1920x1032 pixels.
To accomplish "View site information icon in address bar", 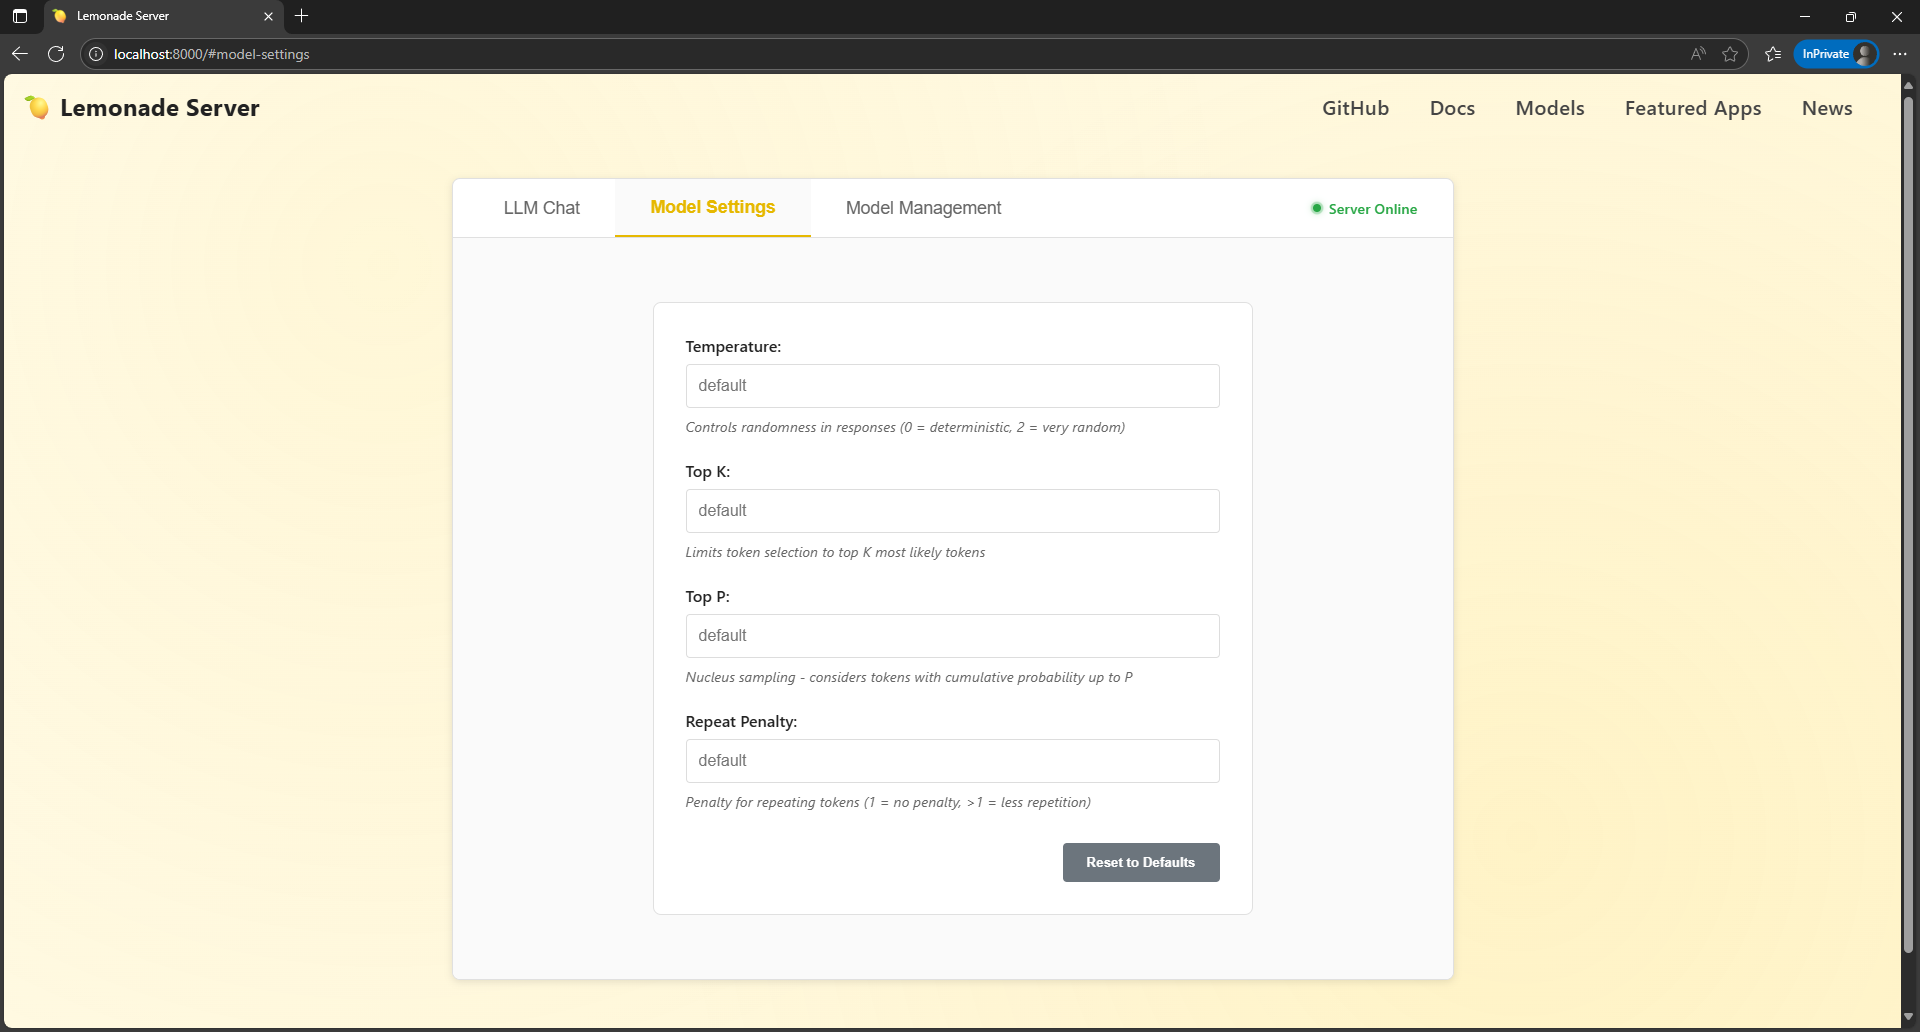I will (96, 54).
